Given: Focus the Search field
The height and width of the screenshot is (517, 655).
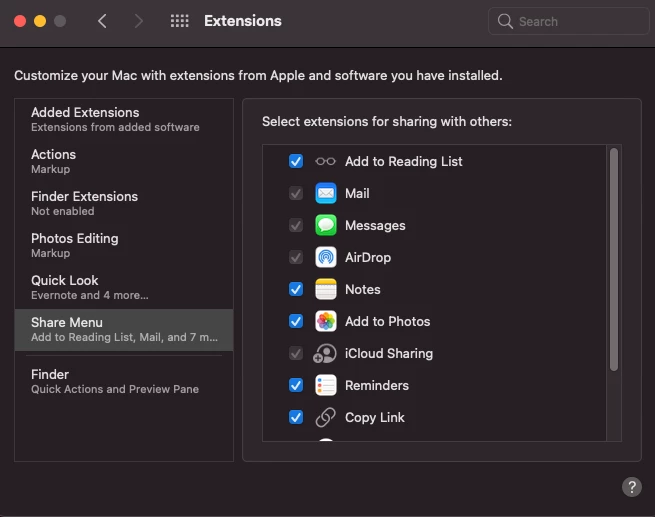Looking at the screenshot, I should pos(568,21).
